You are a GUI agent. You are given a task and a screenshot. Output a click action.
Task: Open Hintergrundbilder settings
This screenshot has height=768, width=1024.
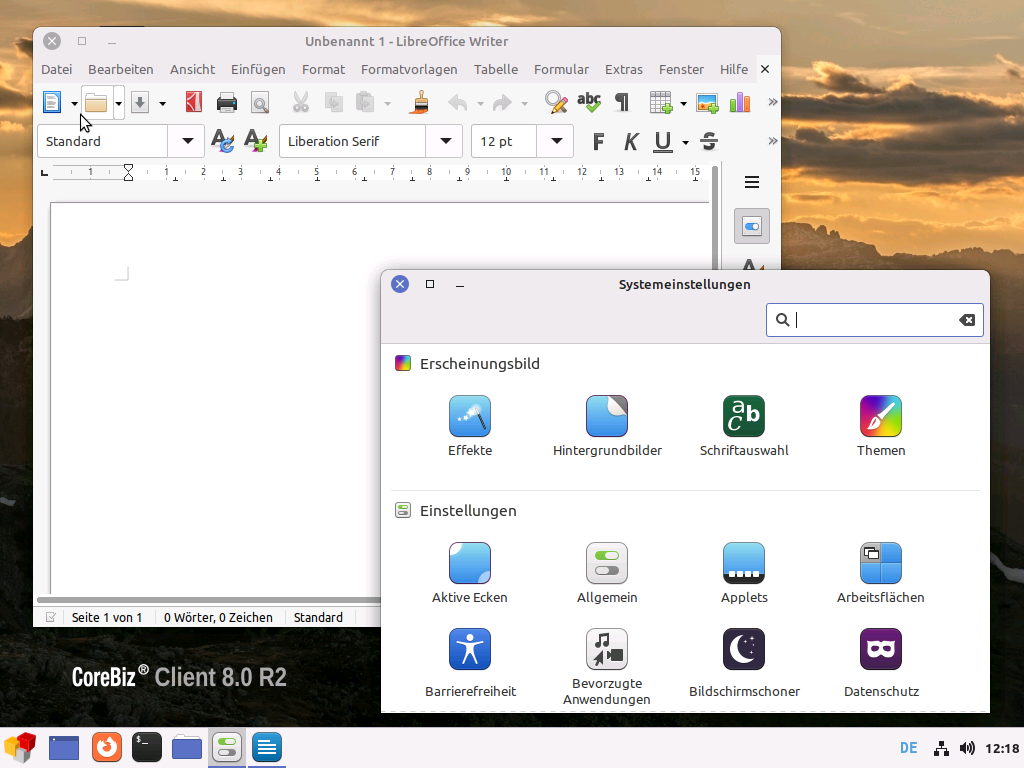pos(607,426)
